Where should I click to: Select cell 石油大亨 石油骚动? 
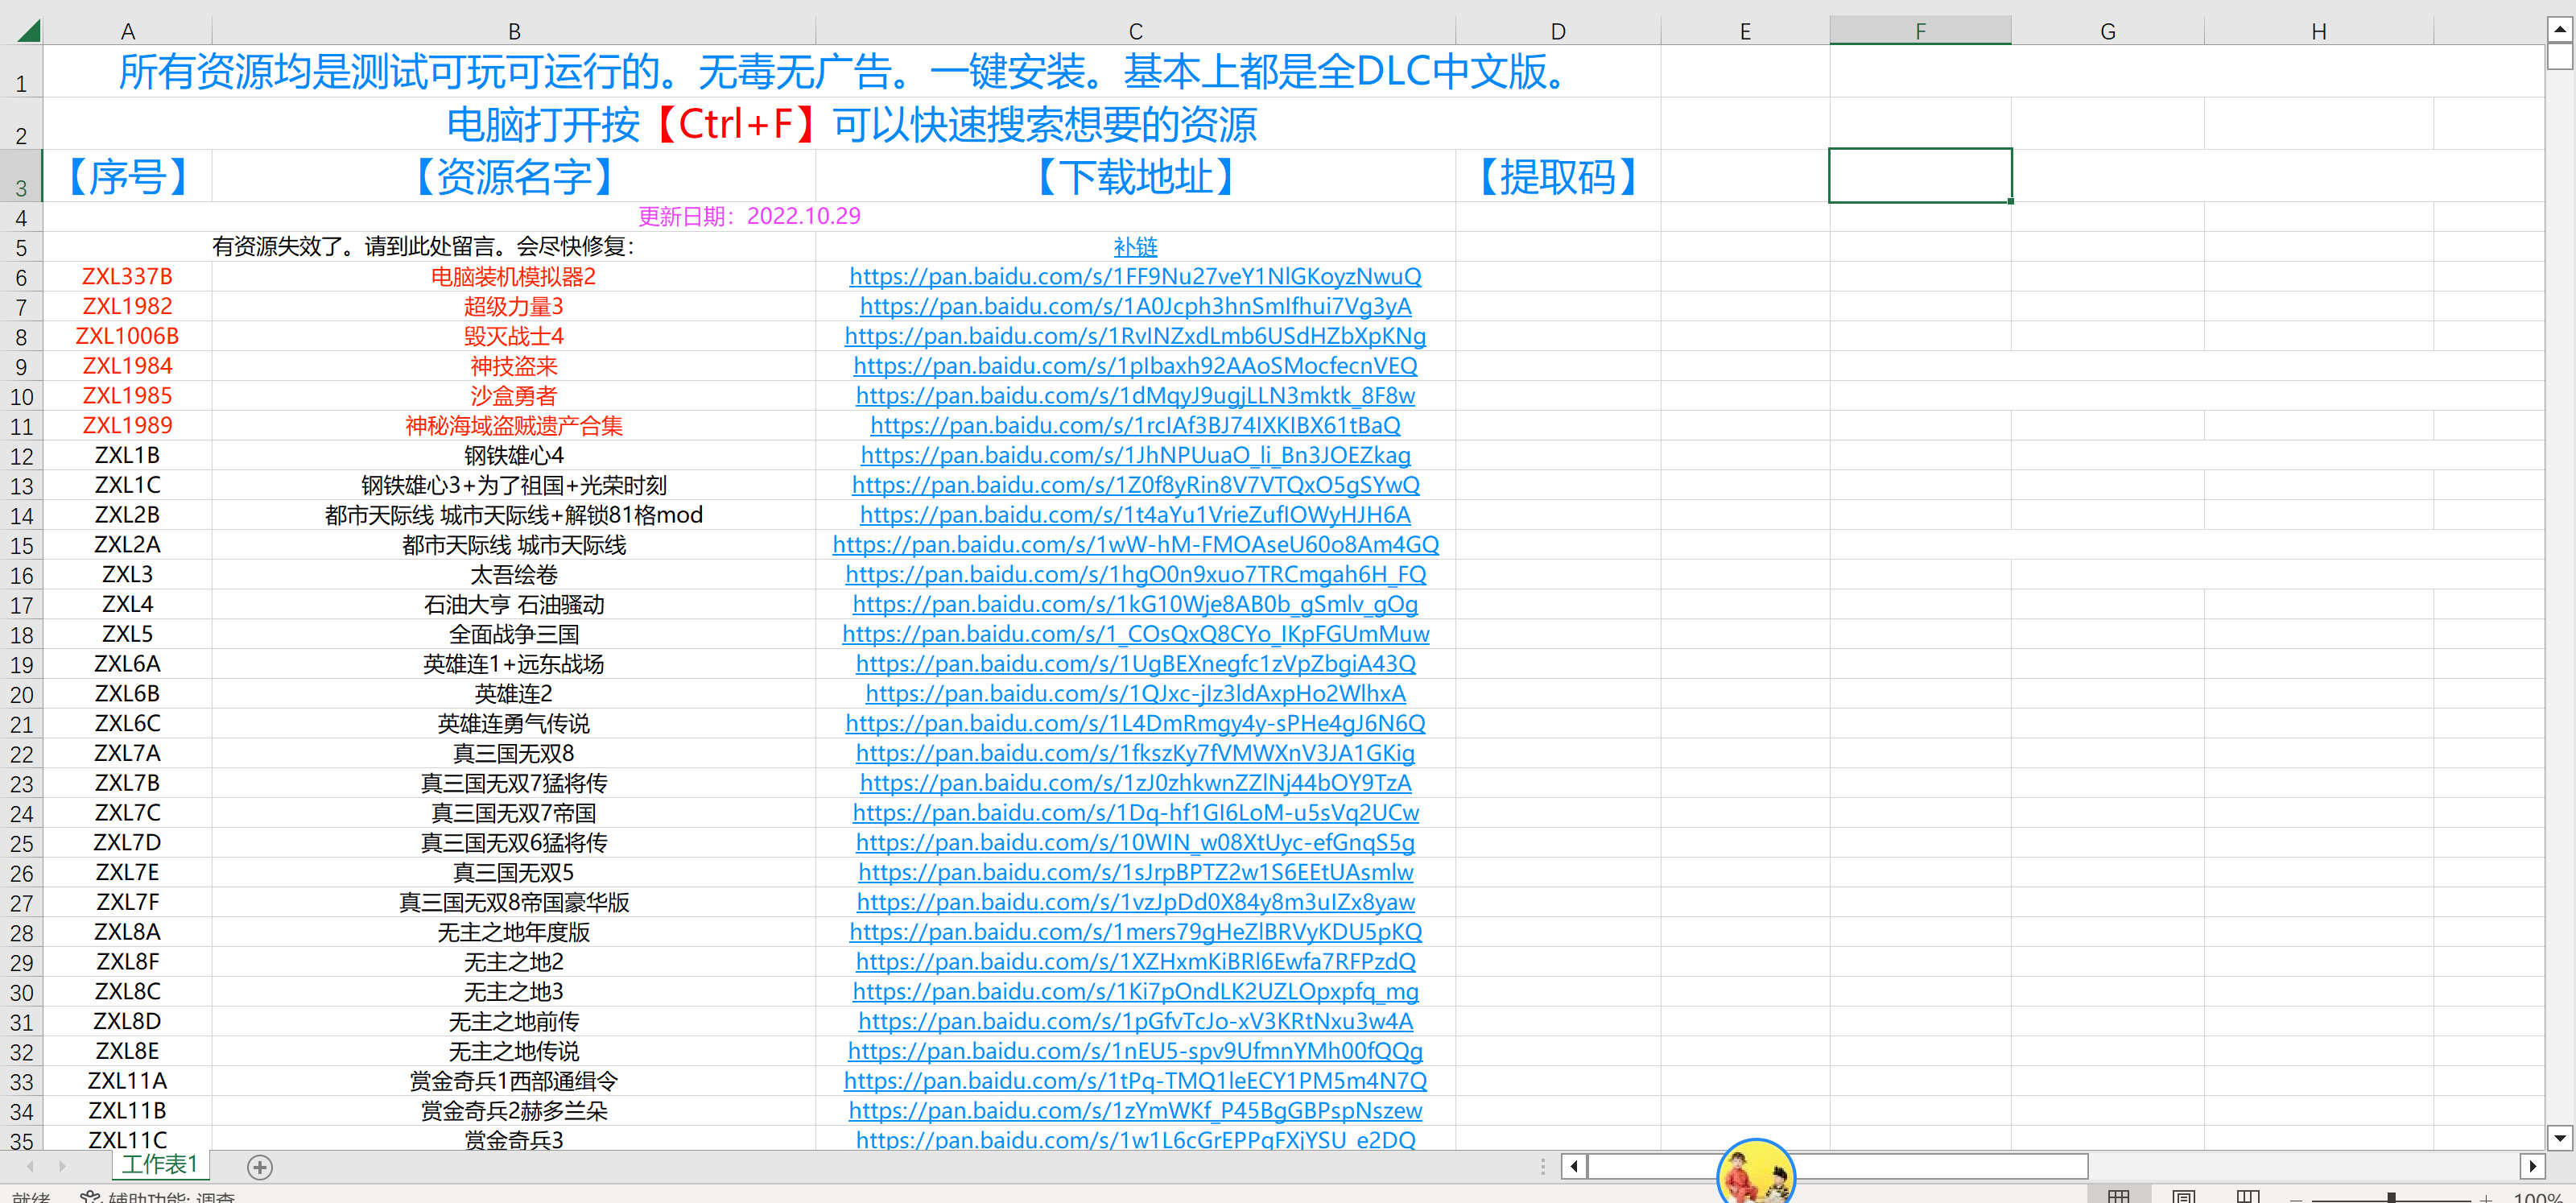point(514,604)
